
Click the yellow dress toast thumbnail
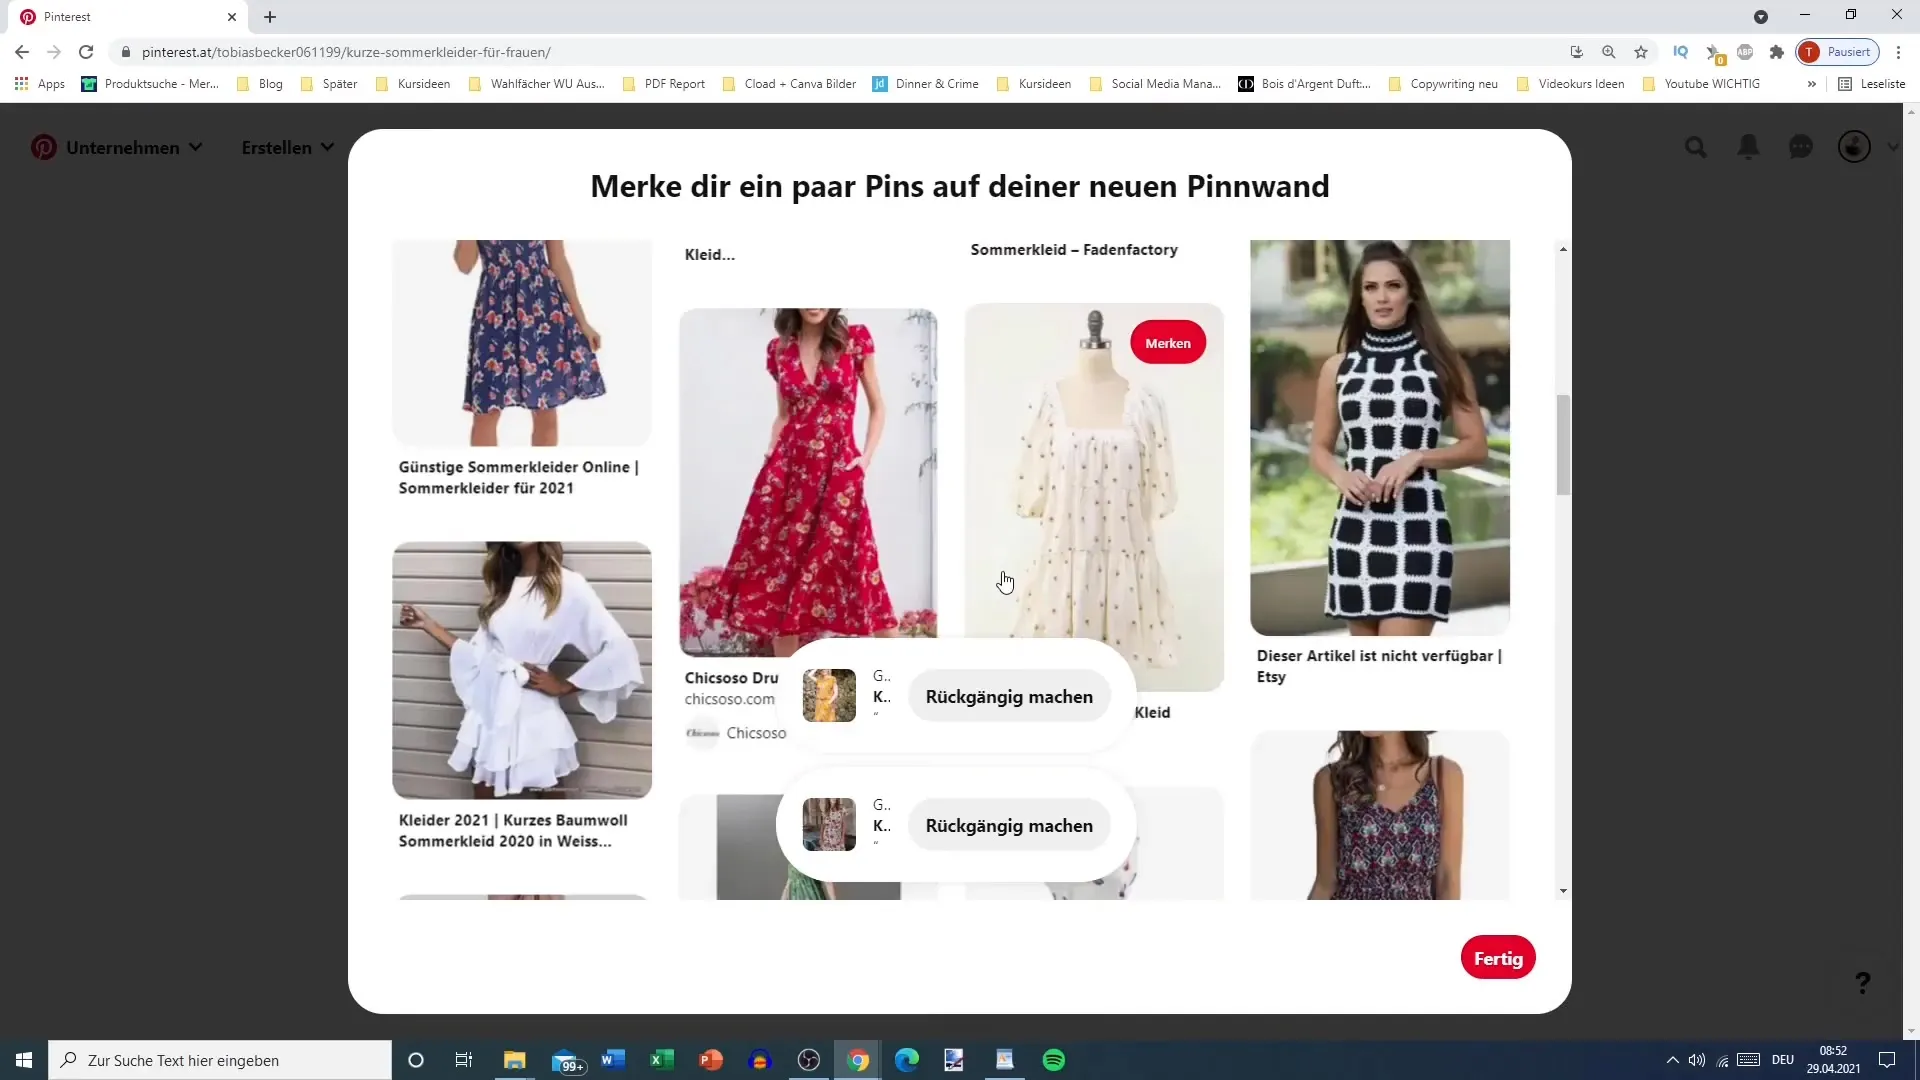click(x=829, y=696)
